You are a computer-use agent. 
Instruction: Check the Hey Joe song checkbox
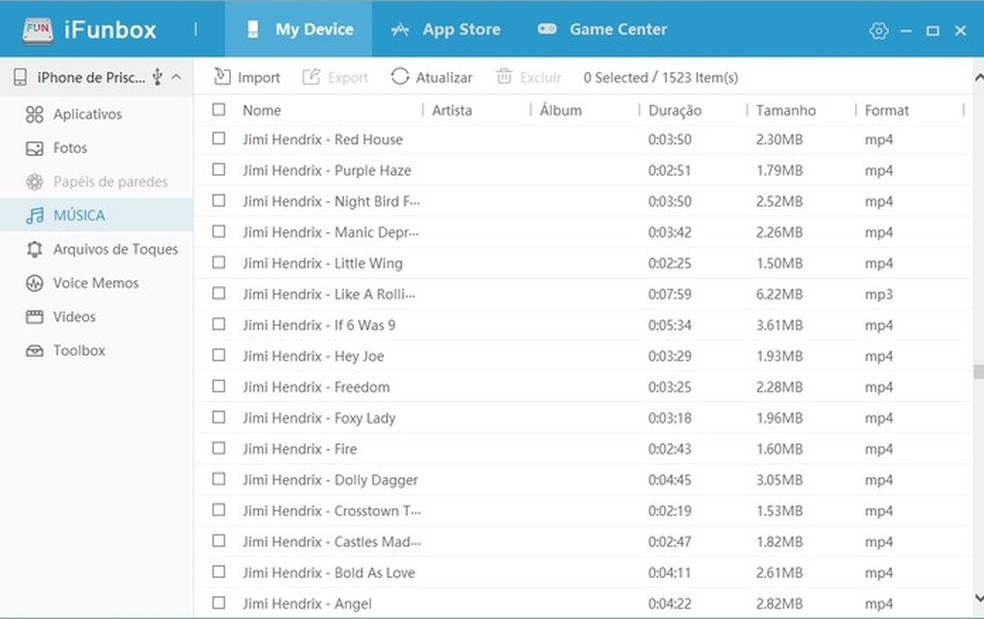[218, 355]
